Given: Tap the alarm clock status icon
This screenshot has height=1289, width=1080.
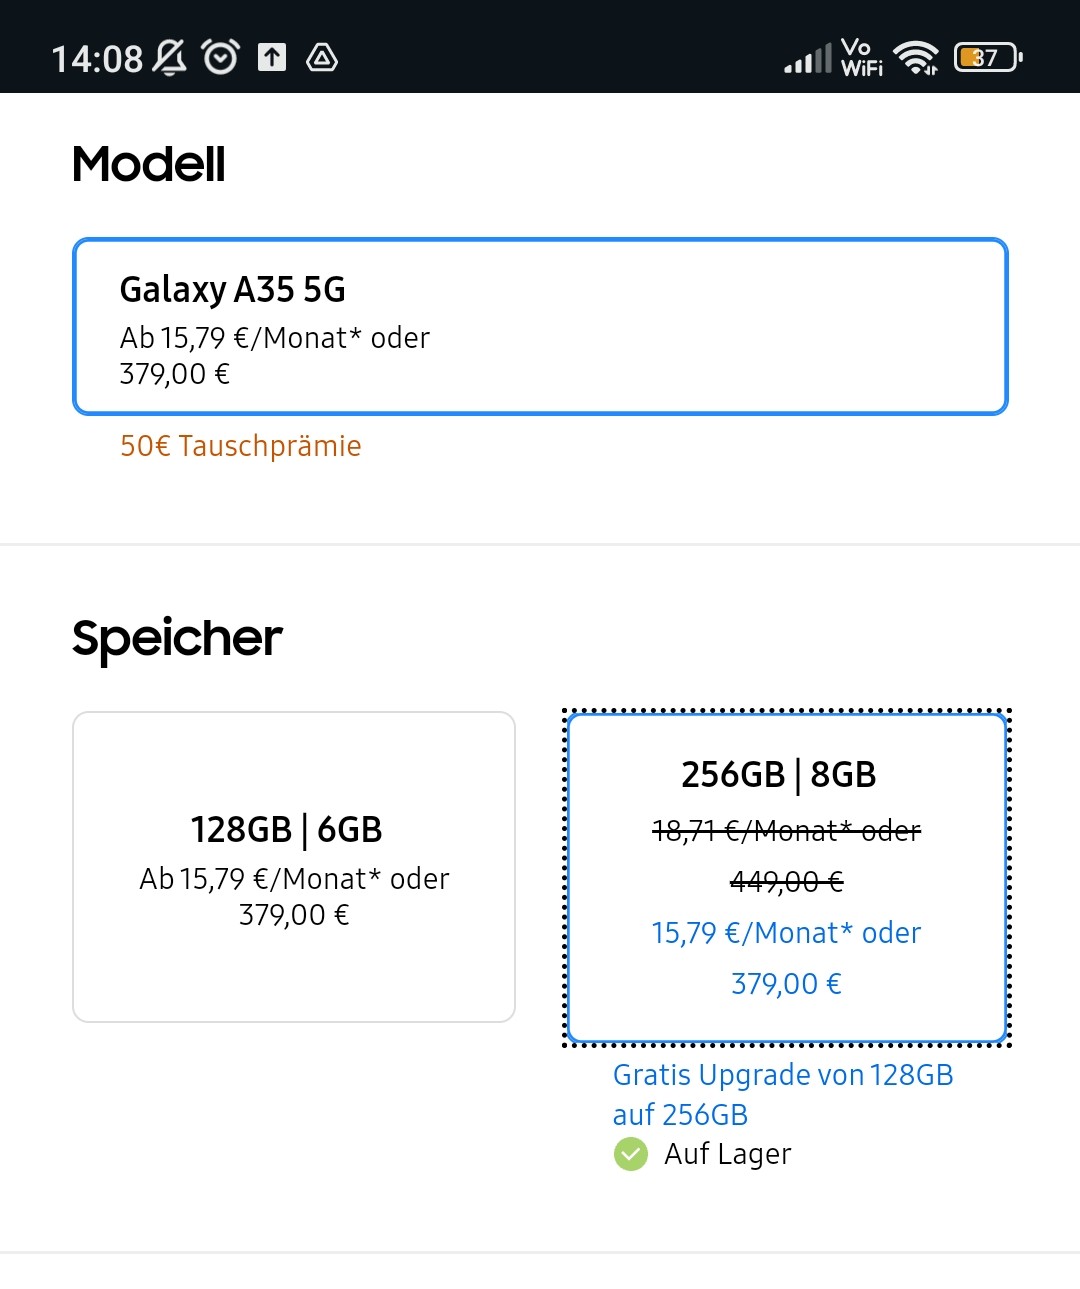Looking at the screenshot, I should [x=220, y=57].
